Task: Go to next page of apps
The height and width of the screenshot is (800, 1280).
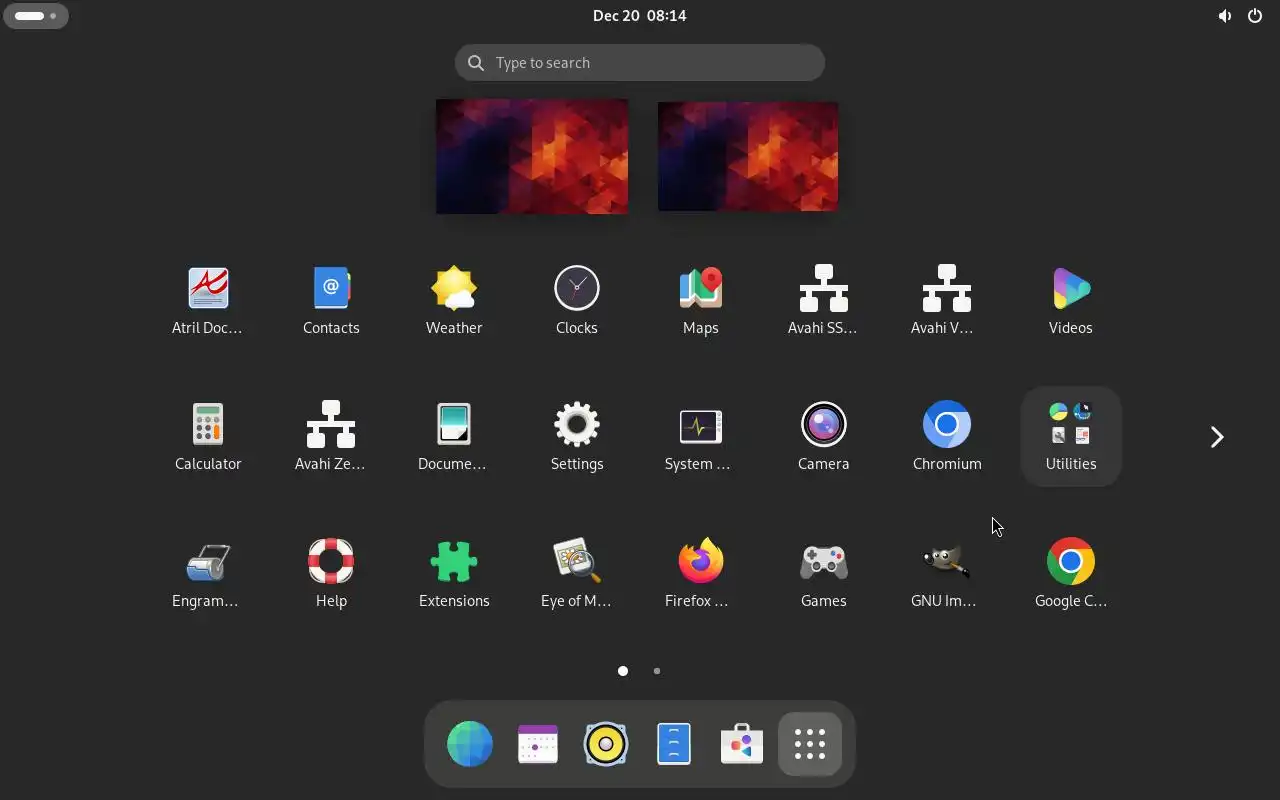Action: [1217, 437]
